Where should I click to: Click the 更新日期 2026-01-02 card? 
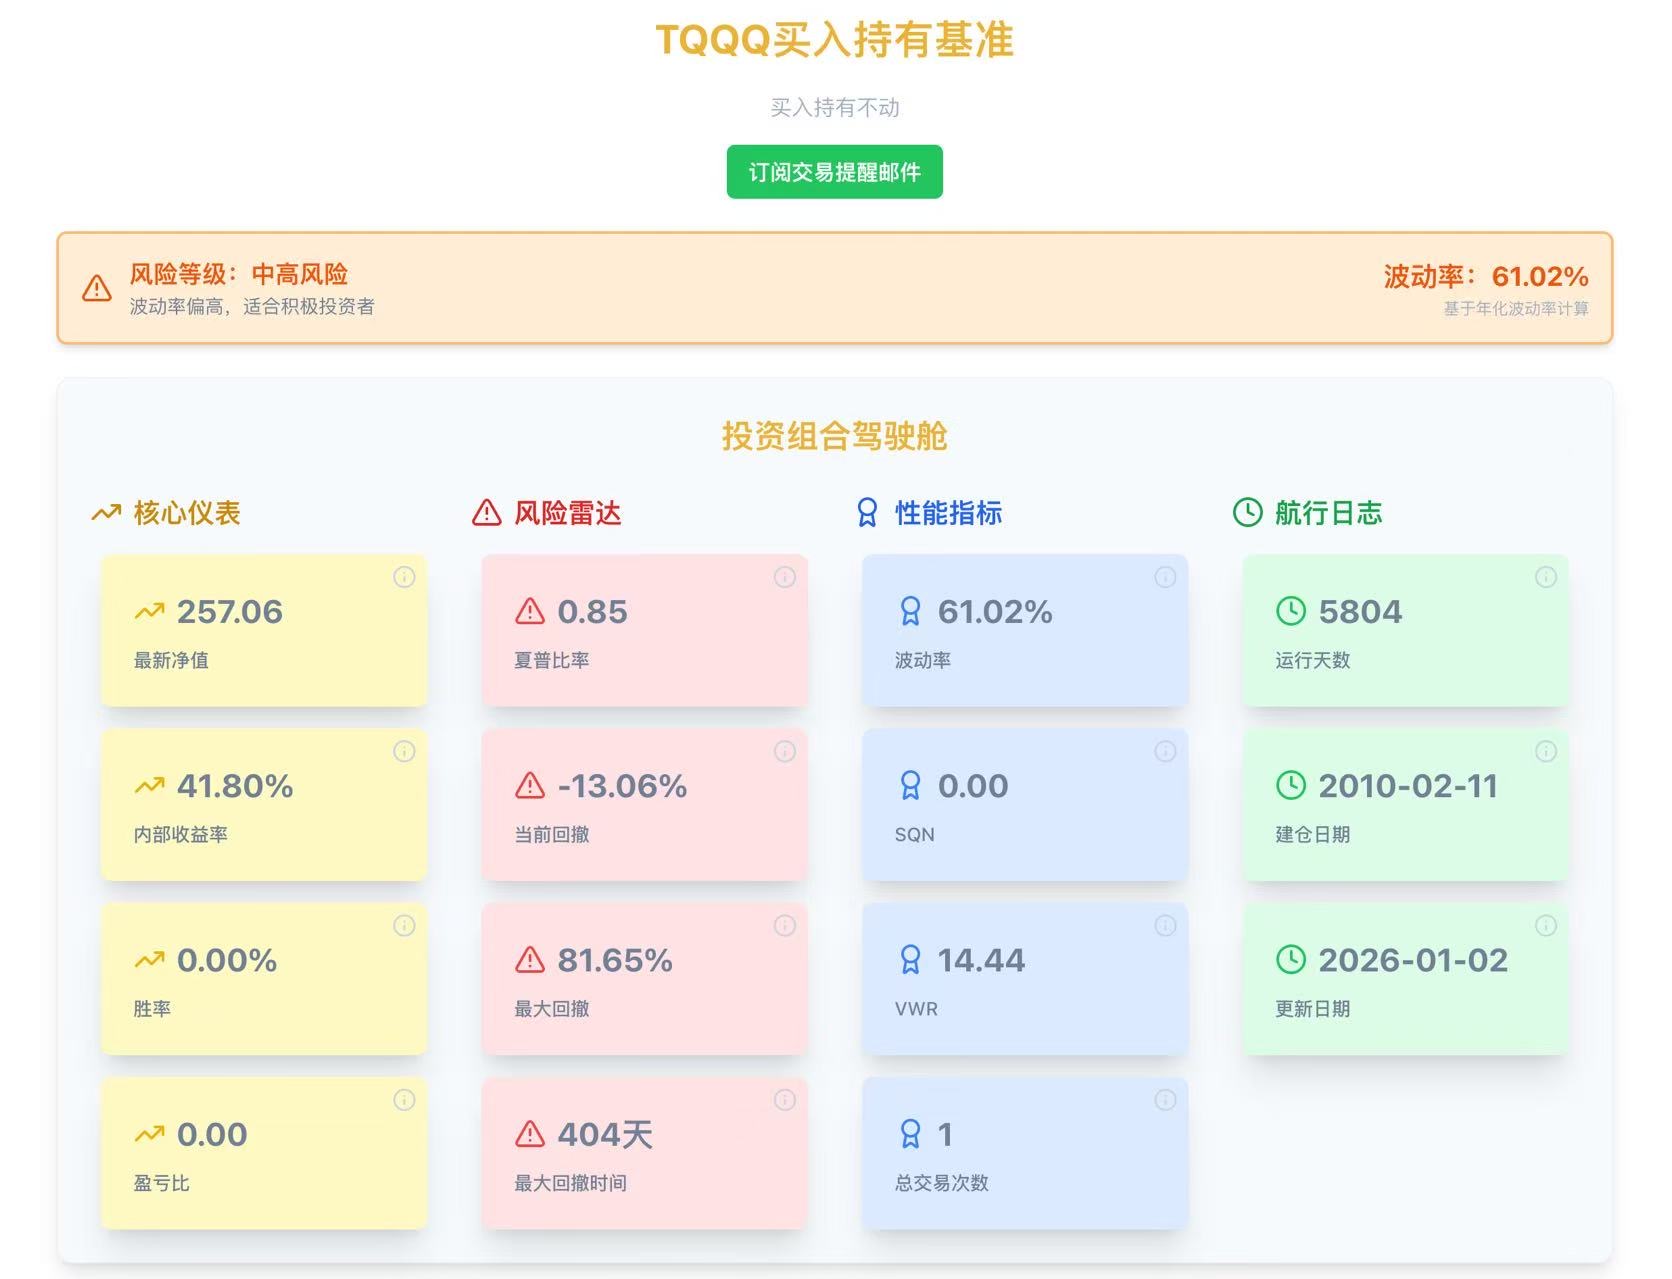pyautogui.click(x=1405, y=979)
